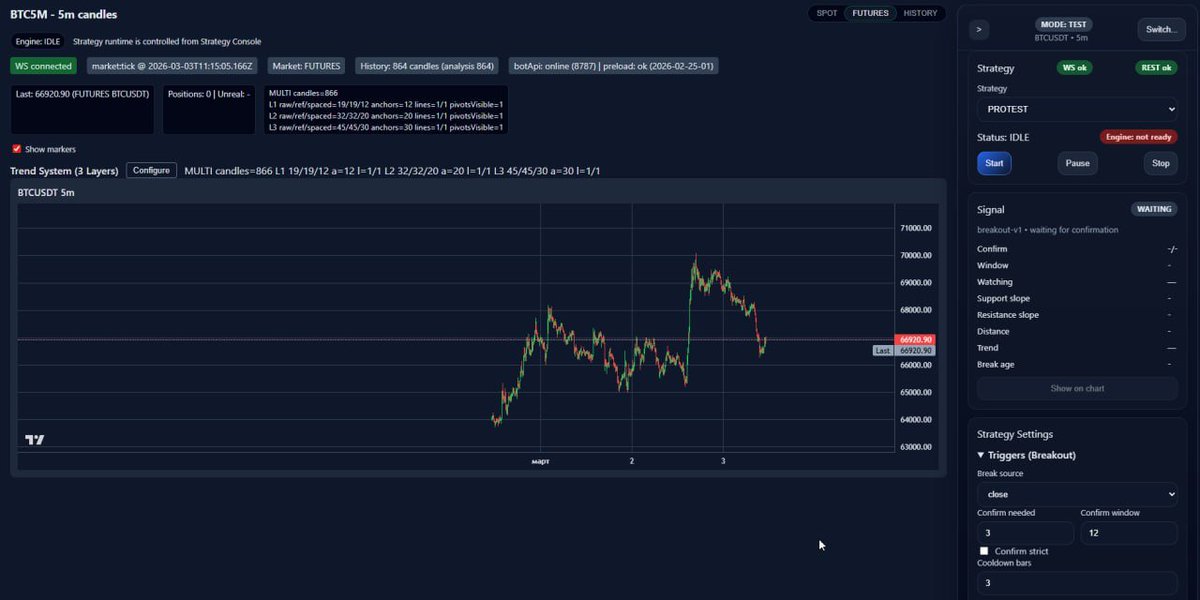
Task: Click the Support slope row
Action: click(x=1077, y=298)
